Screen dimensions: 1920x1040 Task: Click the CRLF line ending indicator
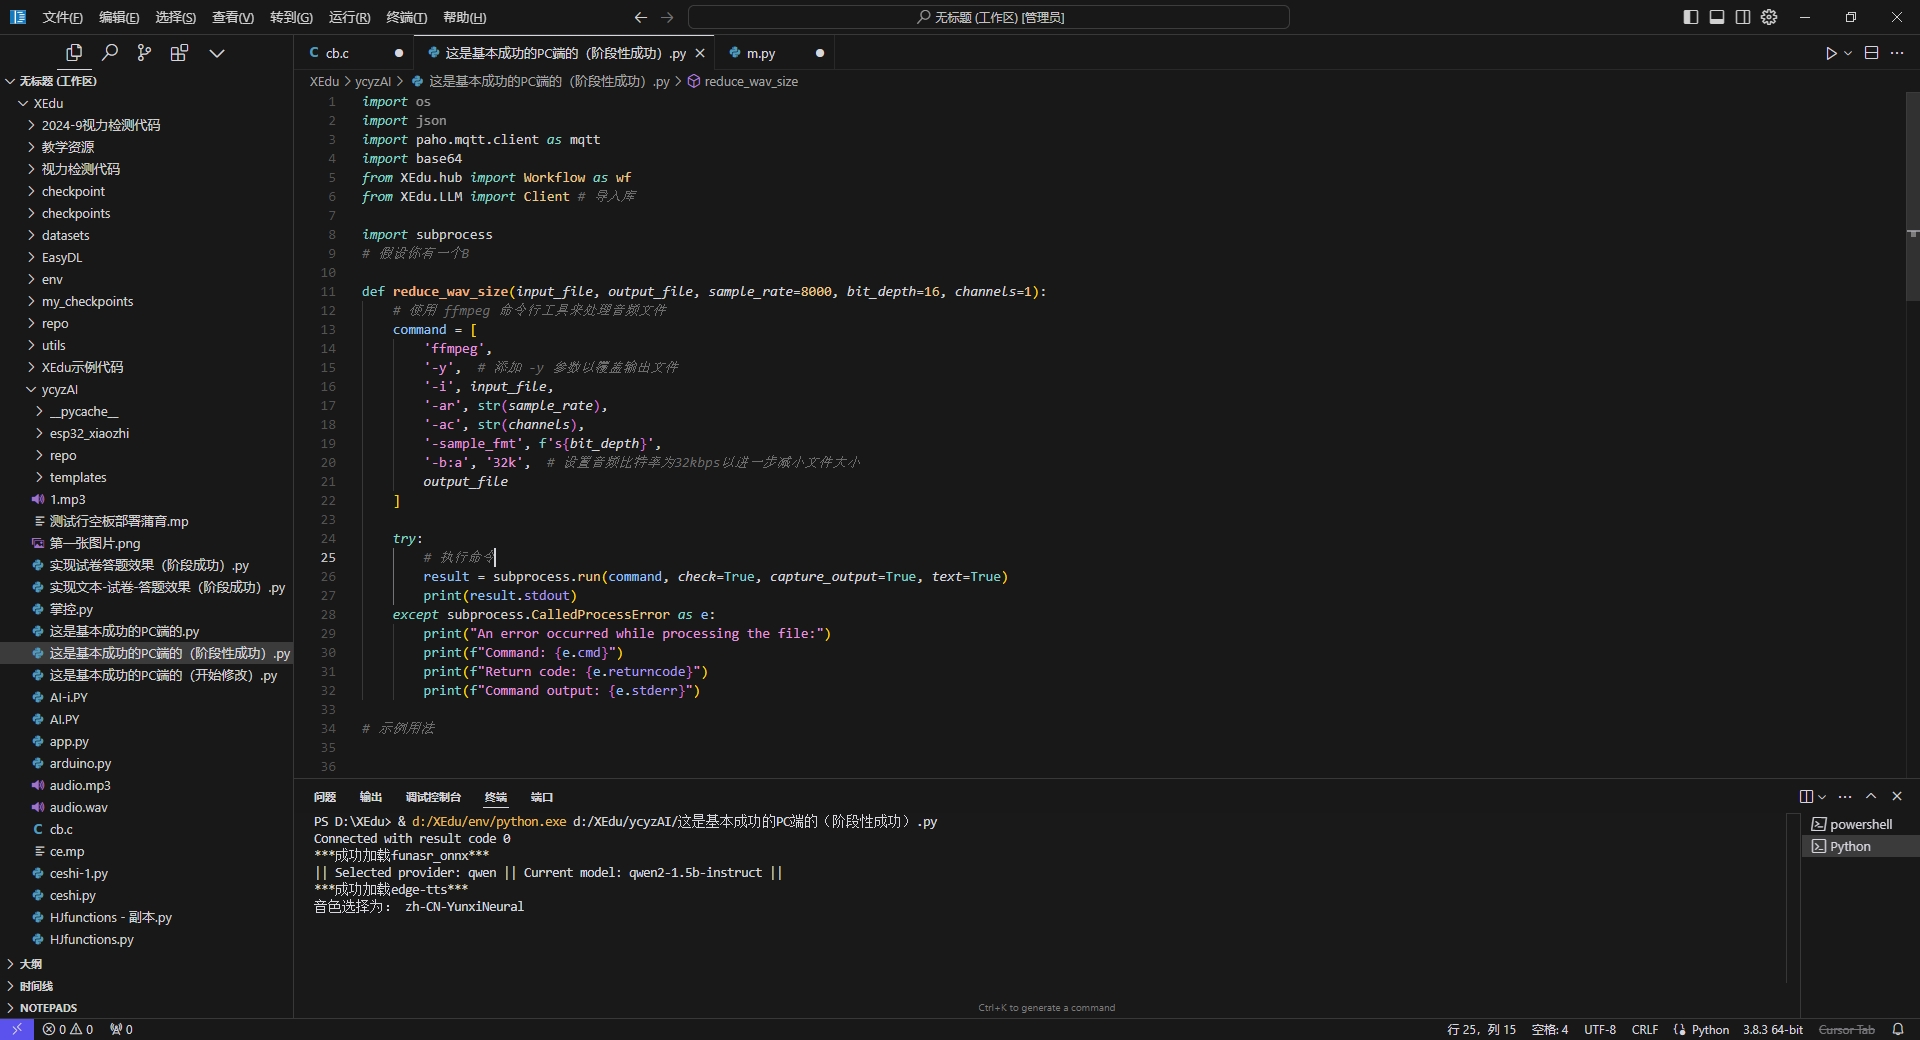[1645, 1029]
